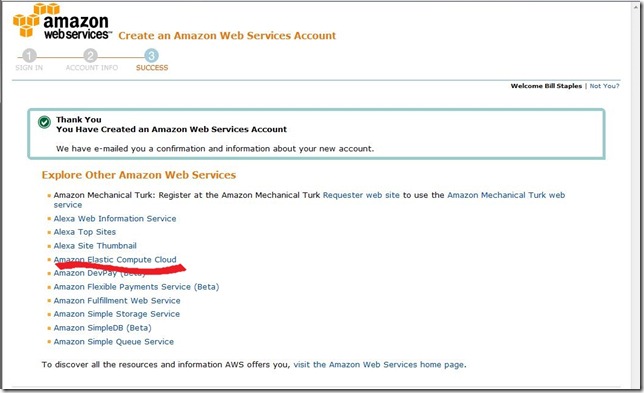Viewport: 644px width, 393px height.
Task: Go to Alexa Top Sites
Action: [x=85, y=232]
